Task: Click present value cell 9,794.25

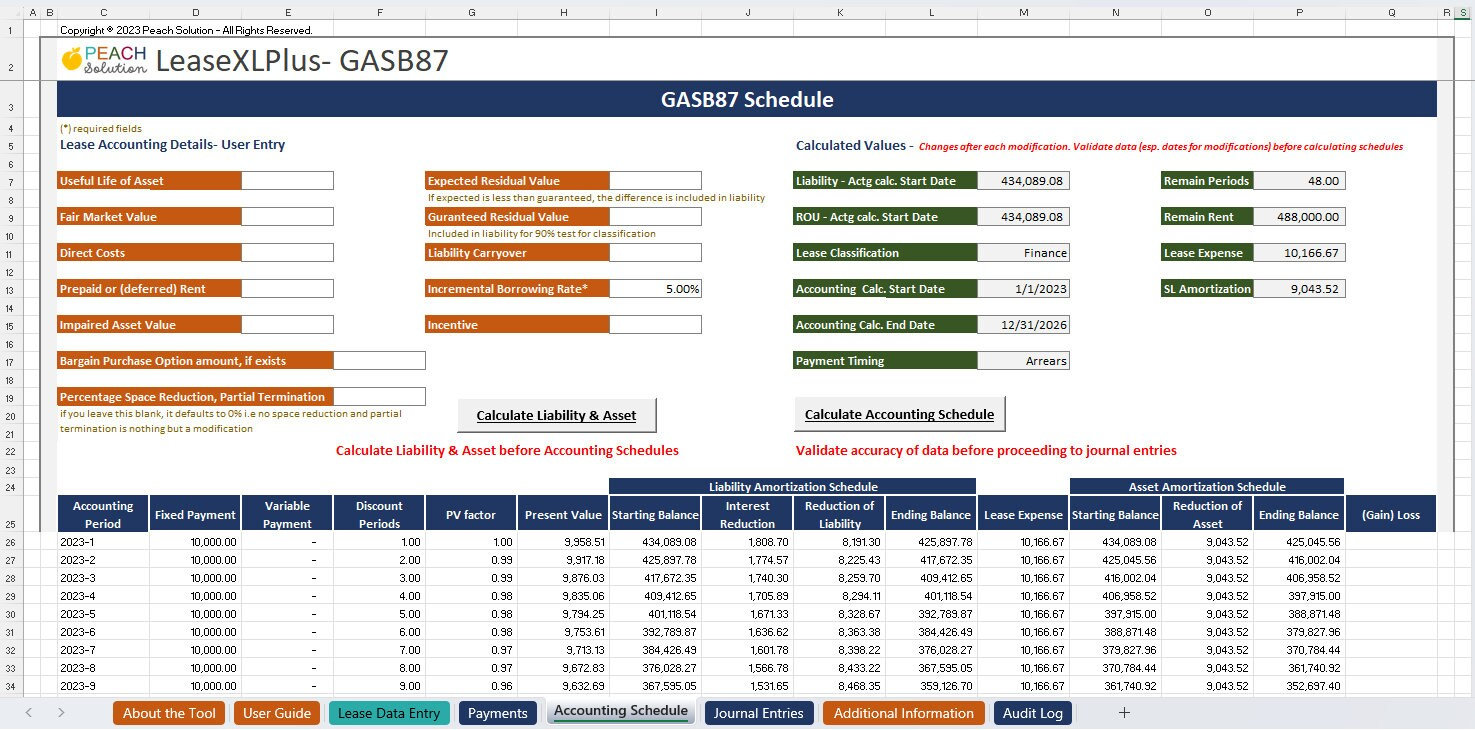Action: 563,614
